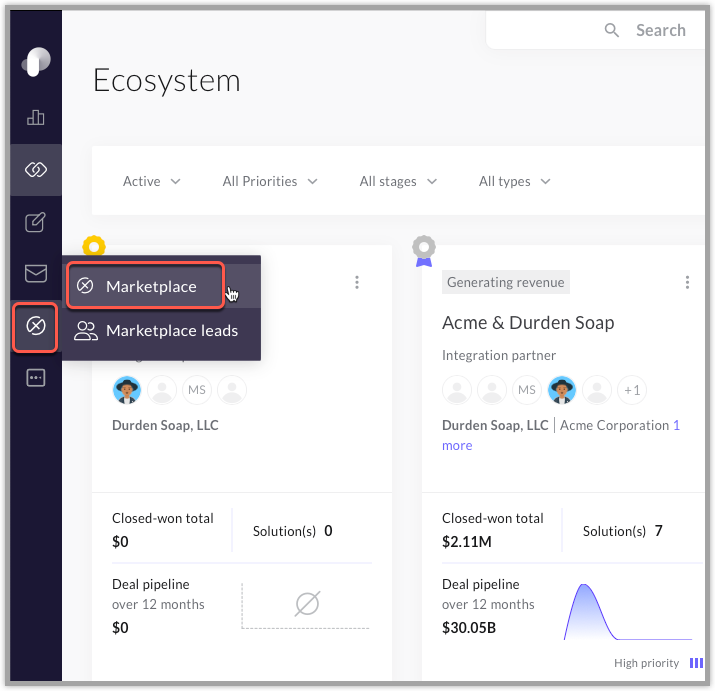Viewport: 715px width, 691px height.
Task: Open the envelope mail sidebar icon
Action: (36, 274)
